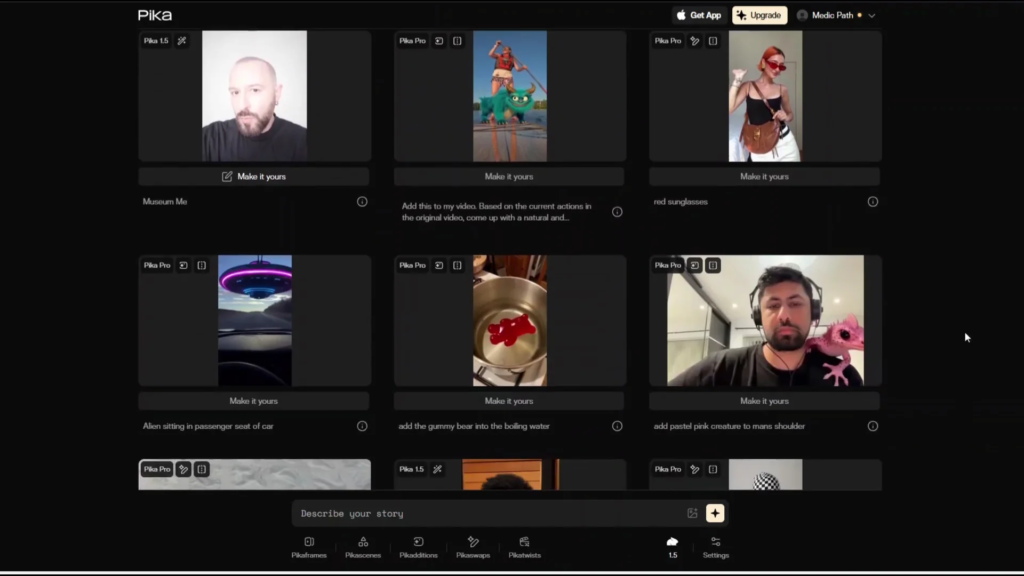The image size is (1024, 576).
Task: Open the Pikatwists tool
Action: 524,546
